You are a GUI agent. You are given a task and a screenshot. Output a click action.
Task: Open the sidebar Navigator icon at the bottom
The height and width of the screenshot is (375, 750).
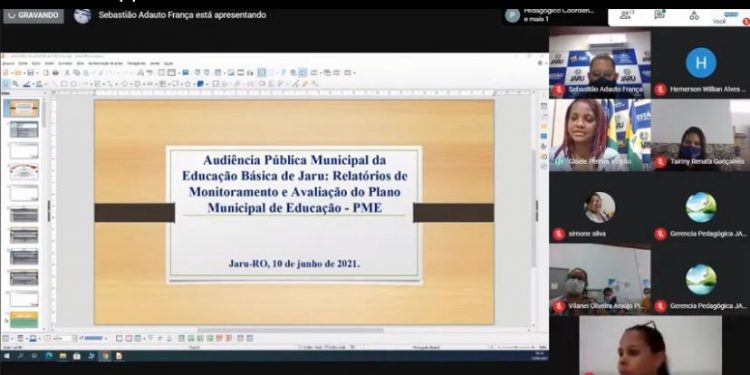543,166
